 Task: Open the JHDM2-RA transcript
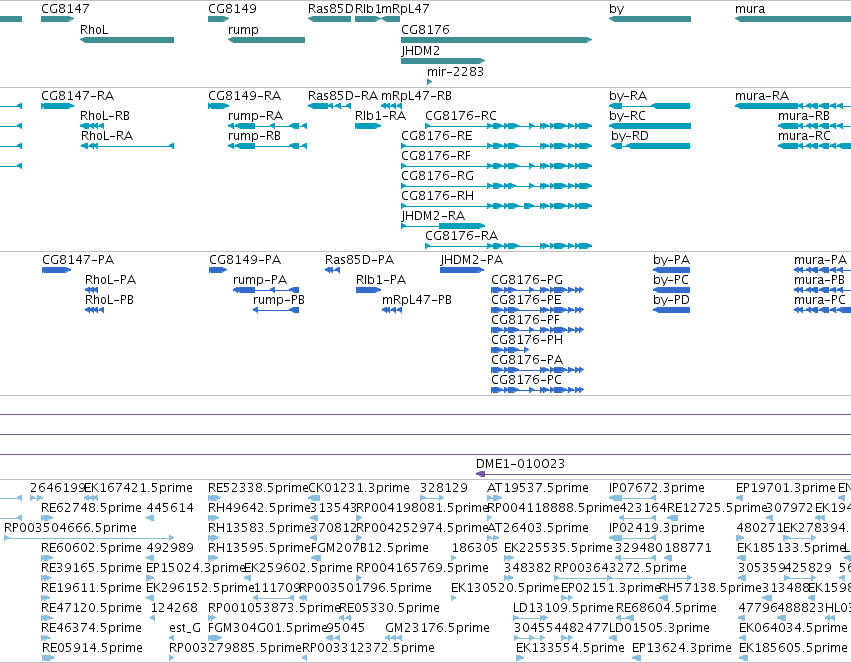pyautogui.click(x=443, y=226)
